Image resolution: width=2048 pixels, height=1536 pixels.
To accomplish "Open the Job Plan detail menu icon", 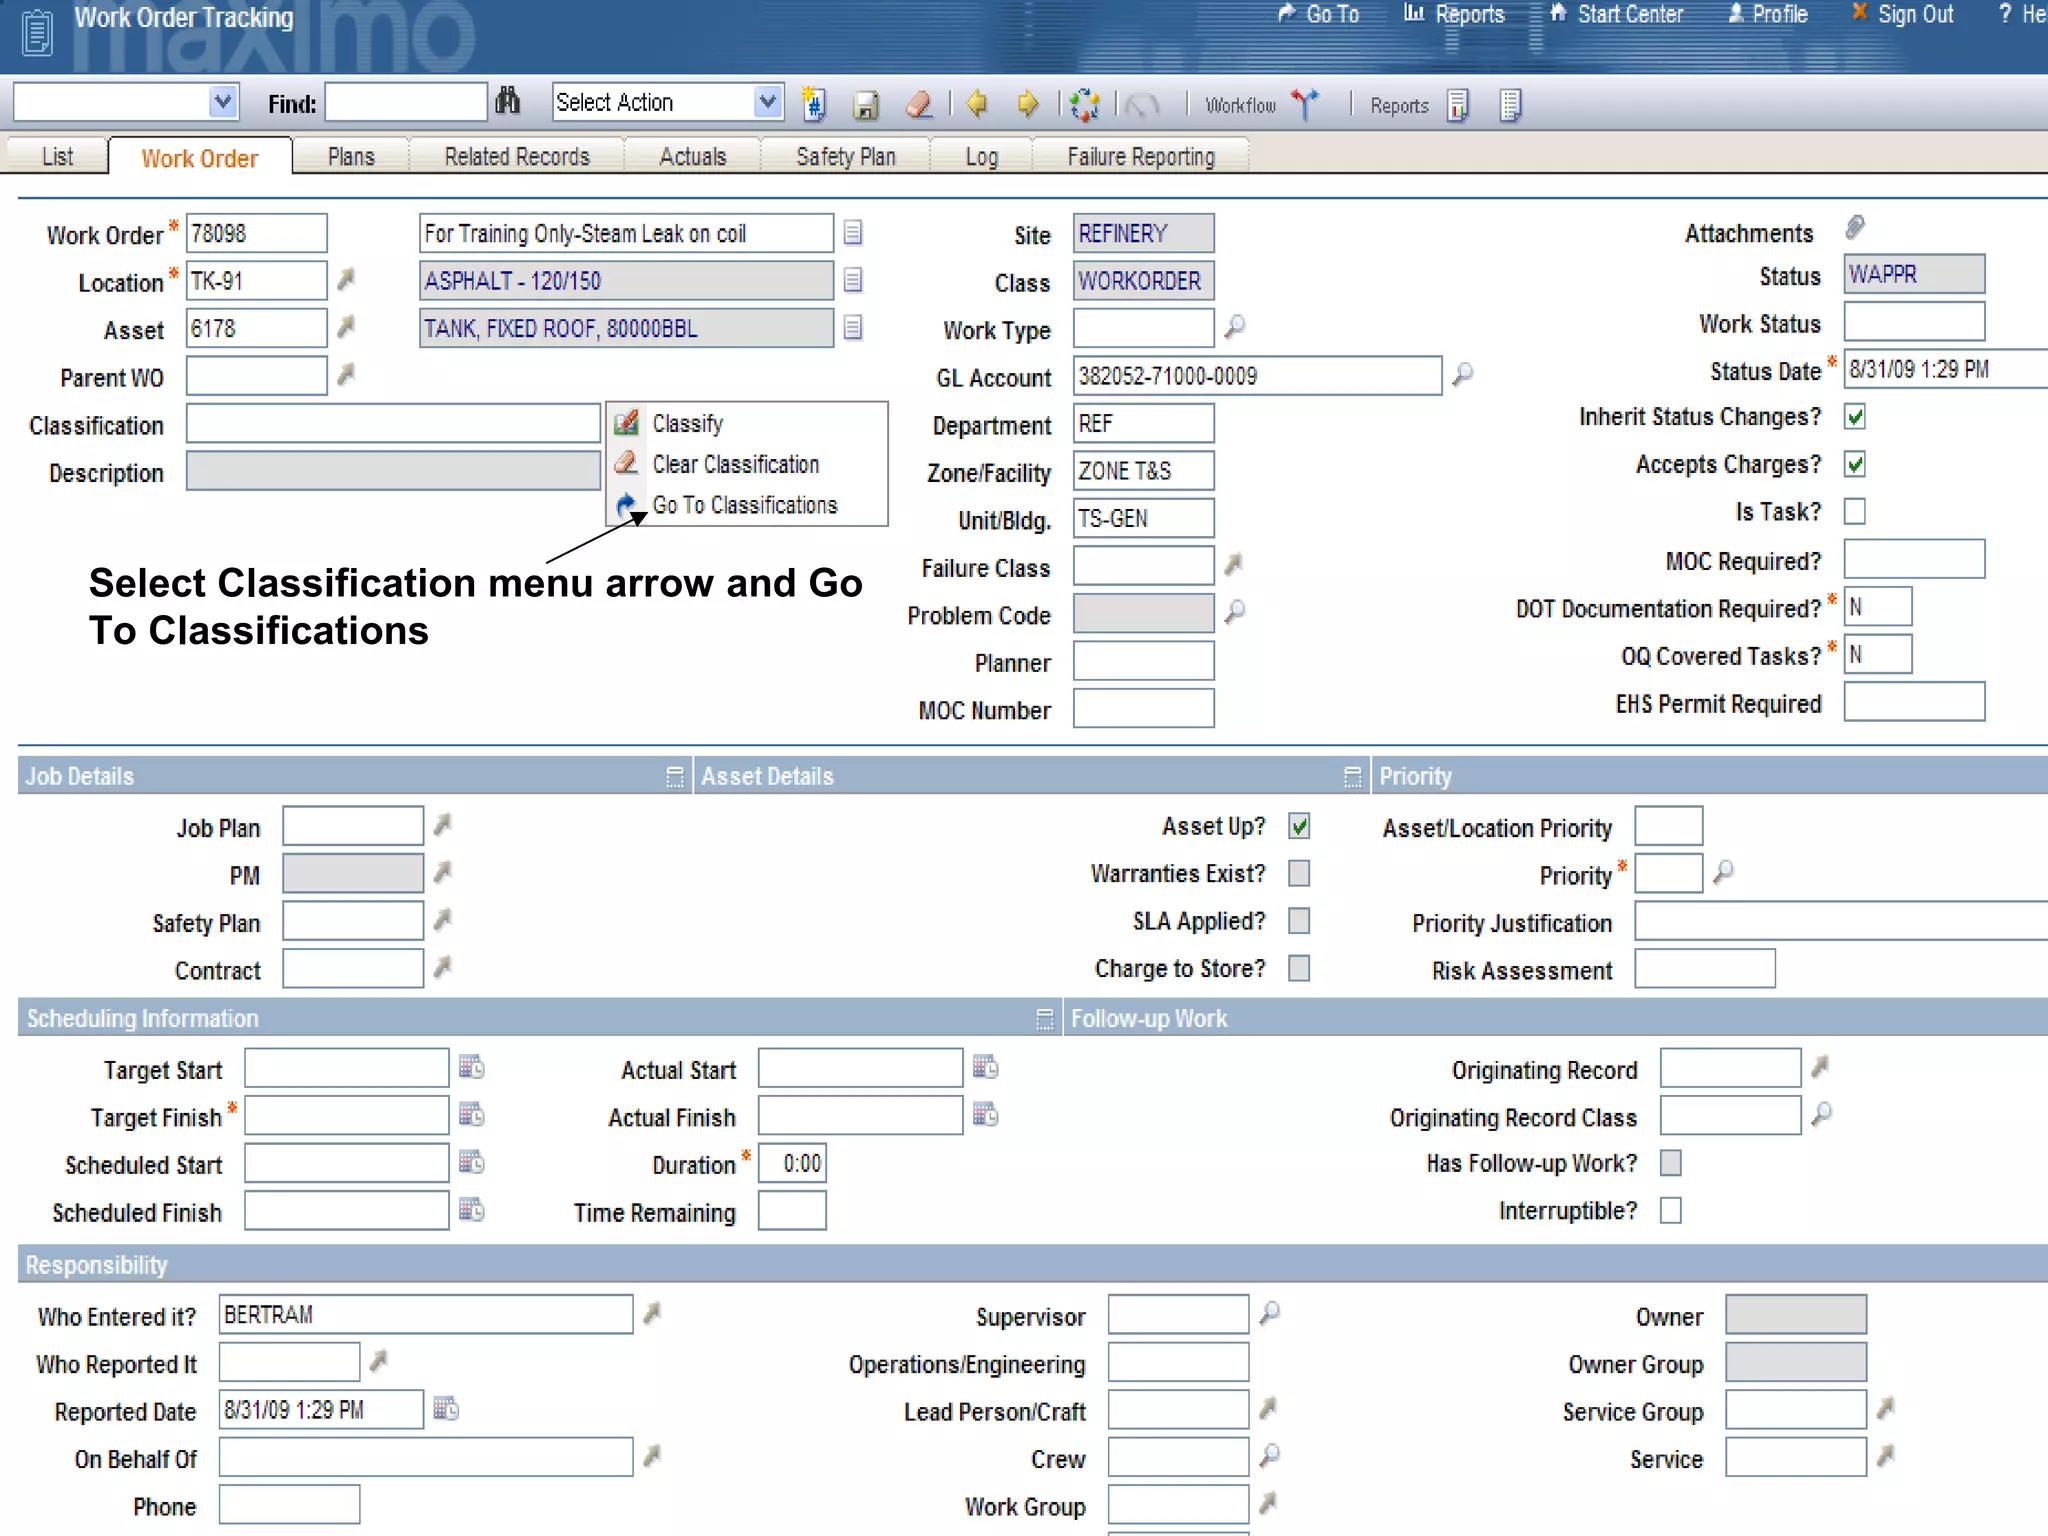I will (443, 825).
